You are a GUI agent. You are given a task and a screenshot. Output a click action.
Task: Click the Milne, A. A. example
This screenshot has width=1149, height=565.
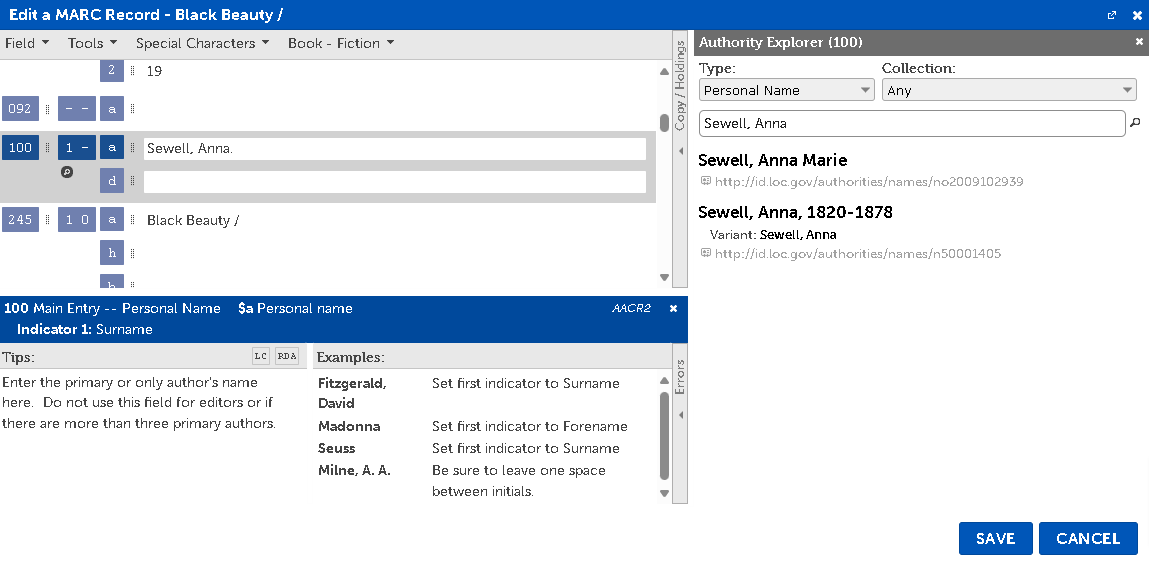pyautogui.click(x=355, y=470)
